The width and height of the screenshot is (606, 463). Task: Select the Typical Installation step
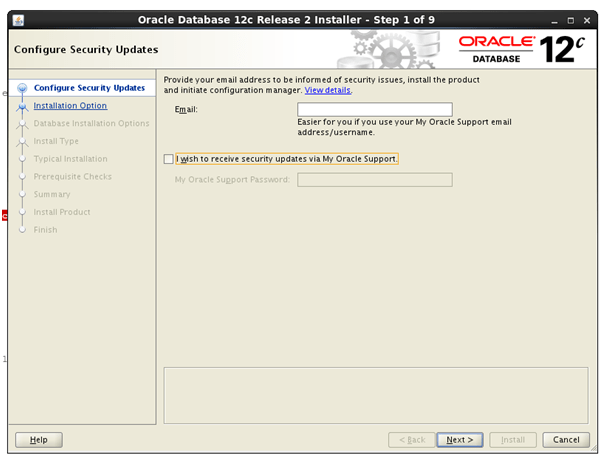pyautogui.click(x=70, y=159)
